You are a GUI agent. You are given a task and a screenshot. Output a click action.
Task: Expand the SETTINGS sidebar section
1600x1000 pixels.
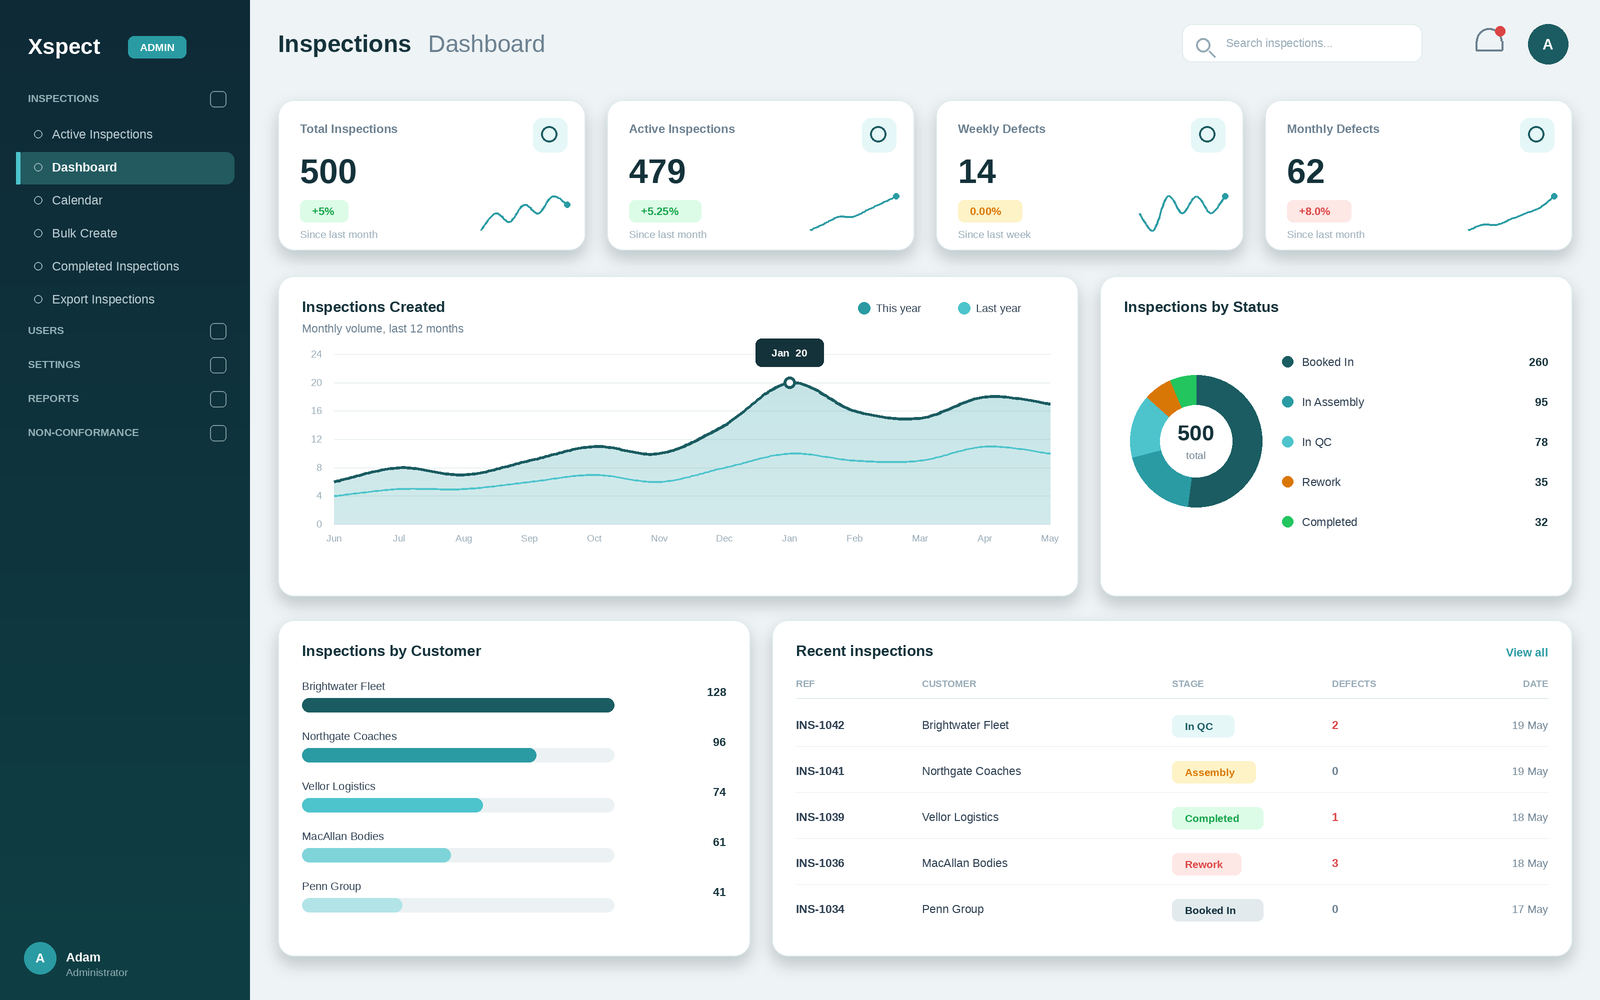[218, 365]
